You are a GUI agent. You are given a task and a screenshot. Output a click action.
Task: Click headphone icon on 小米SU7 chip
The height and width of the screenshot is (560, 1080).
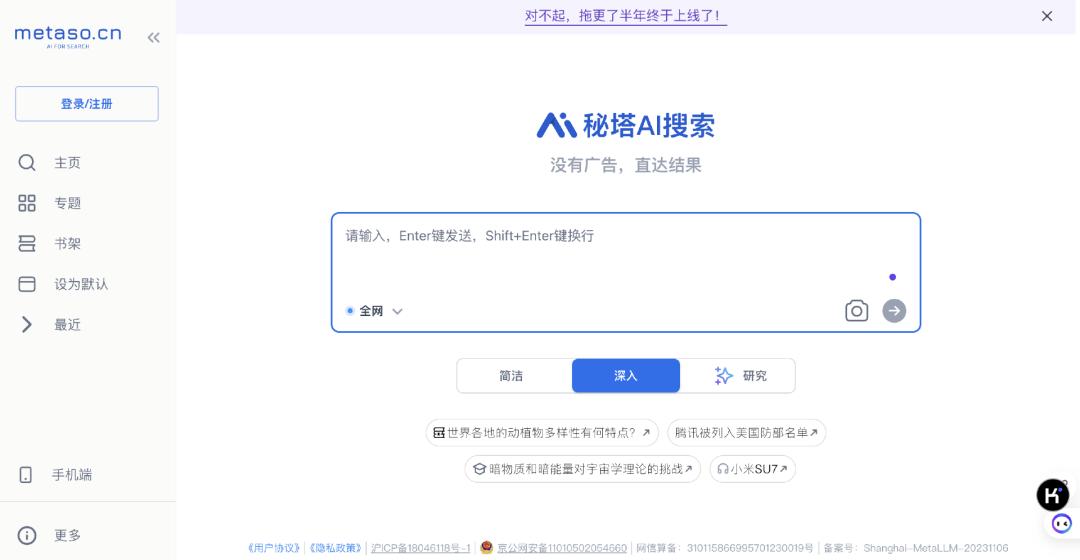click(x=723, y=469)
